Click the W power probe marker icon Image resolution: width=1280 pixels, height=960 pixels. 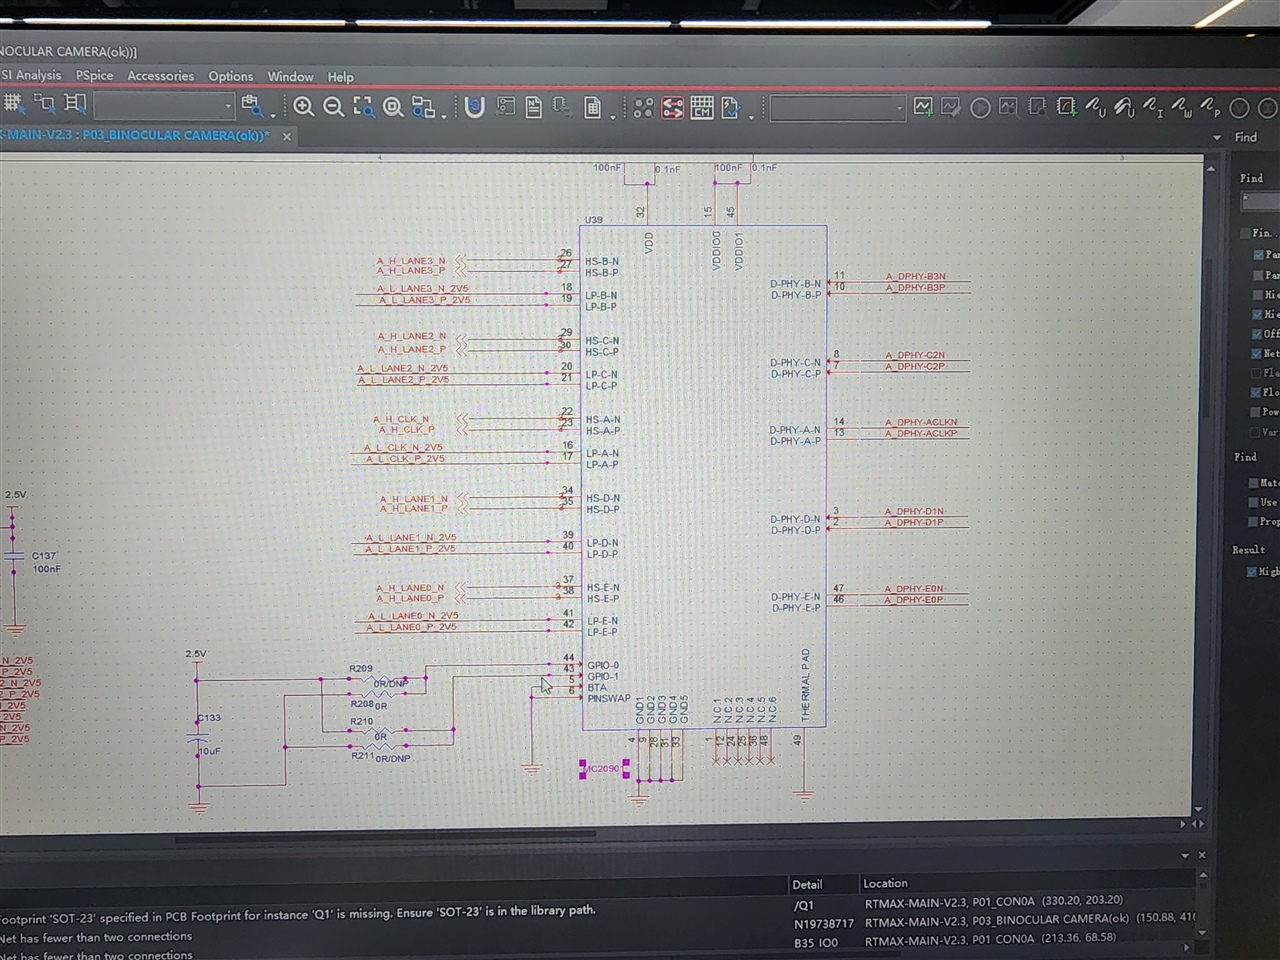coord(1182,106)
